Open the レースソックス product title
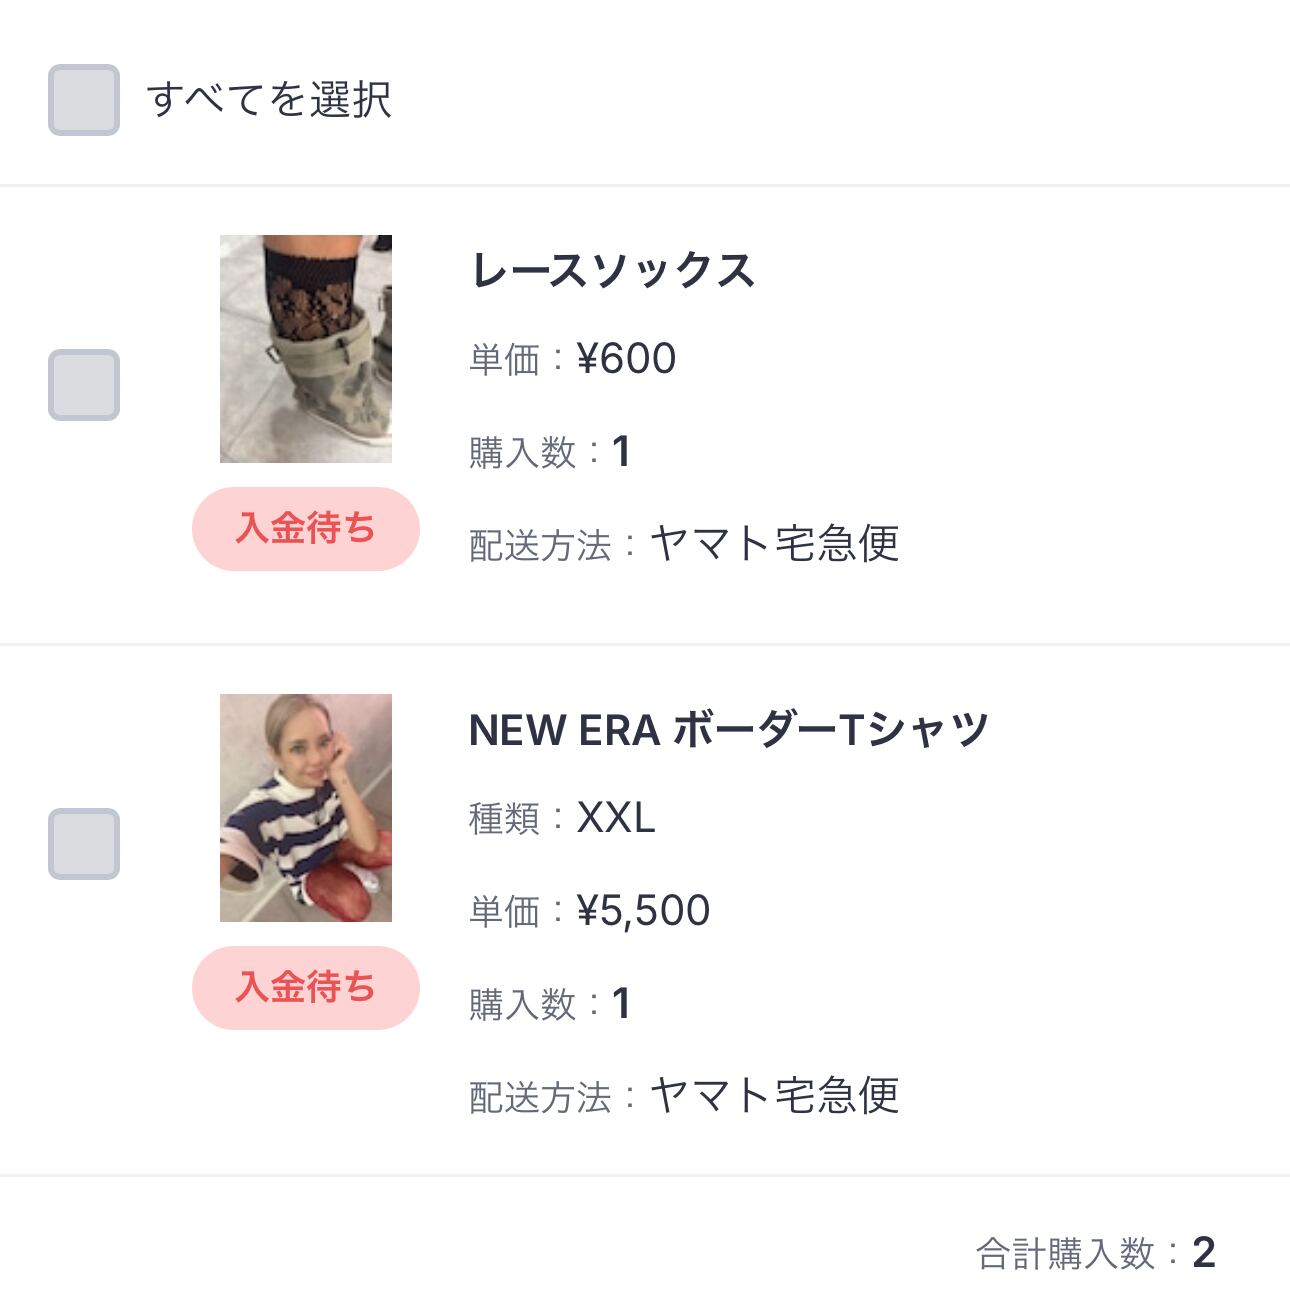Screen dimensions: 1290x1309 click(612, 271)
